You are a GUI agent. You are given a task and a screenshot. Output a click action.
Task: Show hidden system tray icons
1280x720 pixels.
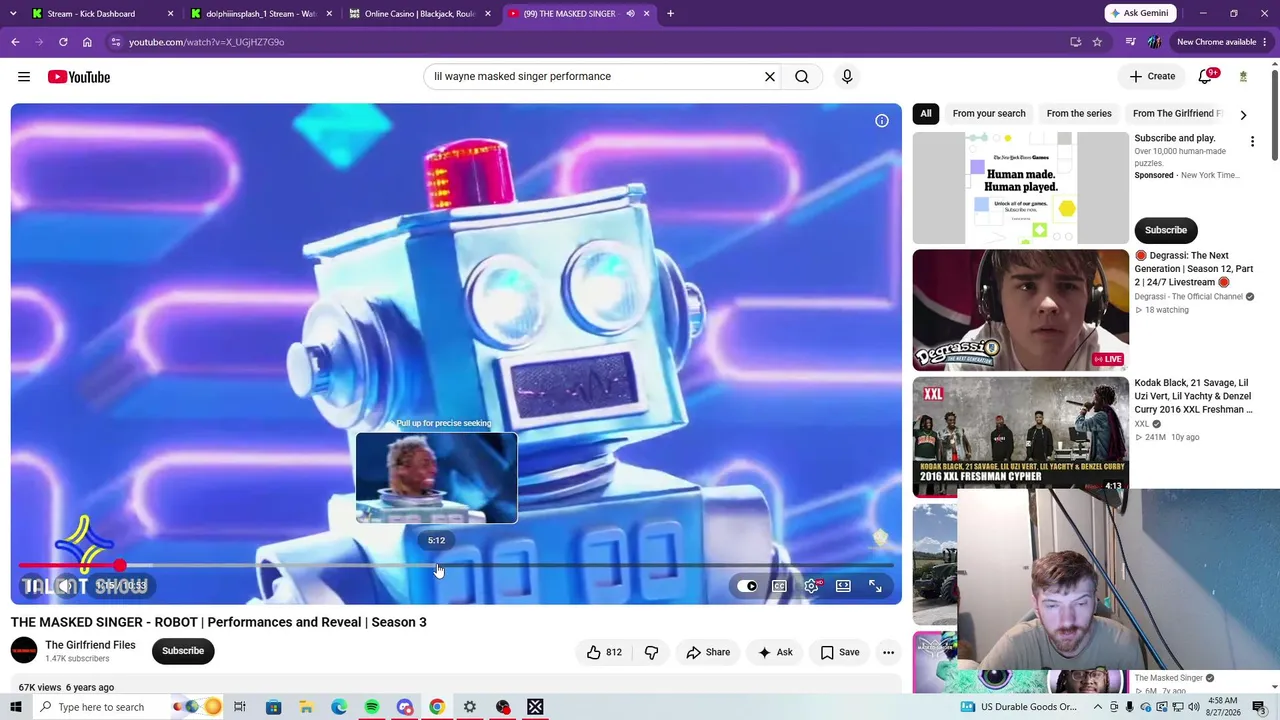[x=1097, y=707]
